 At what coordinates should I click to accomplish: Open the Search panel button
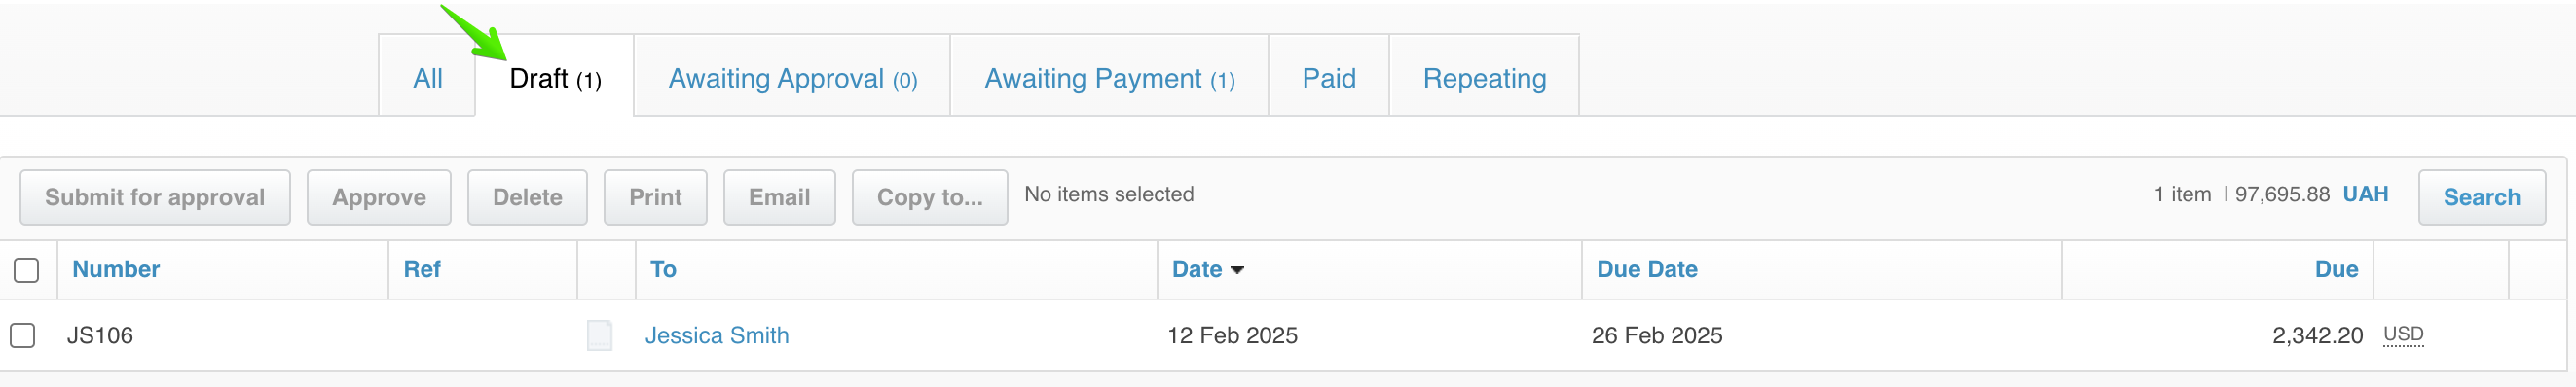point(2481,197)
